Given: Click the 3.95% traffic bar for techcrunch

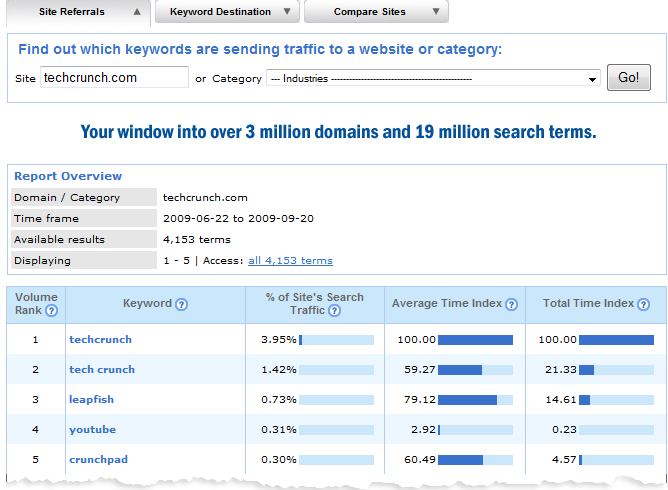Looking at the screenshot, I should (337, 340).
